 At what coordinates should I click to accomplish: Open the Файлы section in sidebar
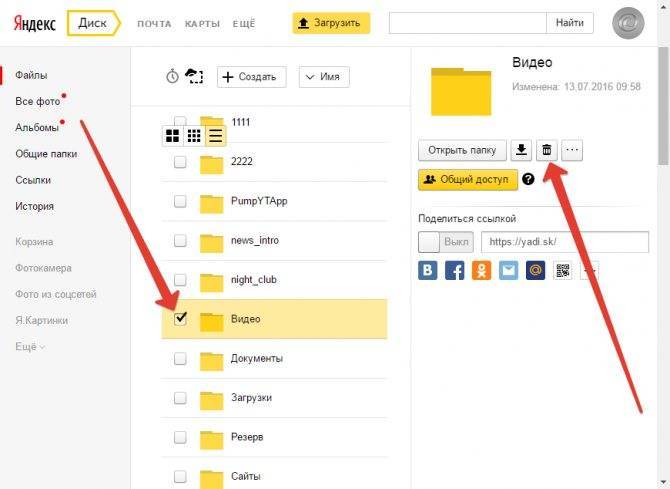pyautogui.click(x=31, y=75)
